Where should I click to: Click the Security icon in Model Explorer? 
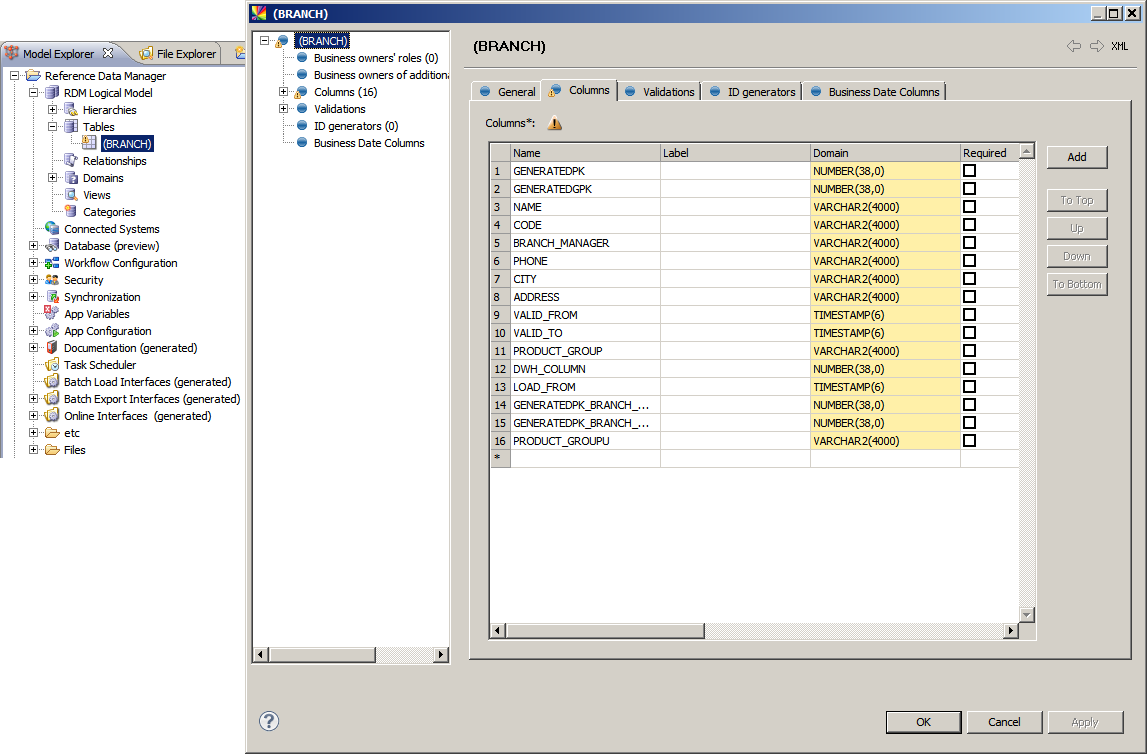[x=52, y=280]
